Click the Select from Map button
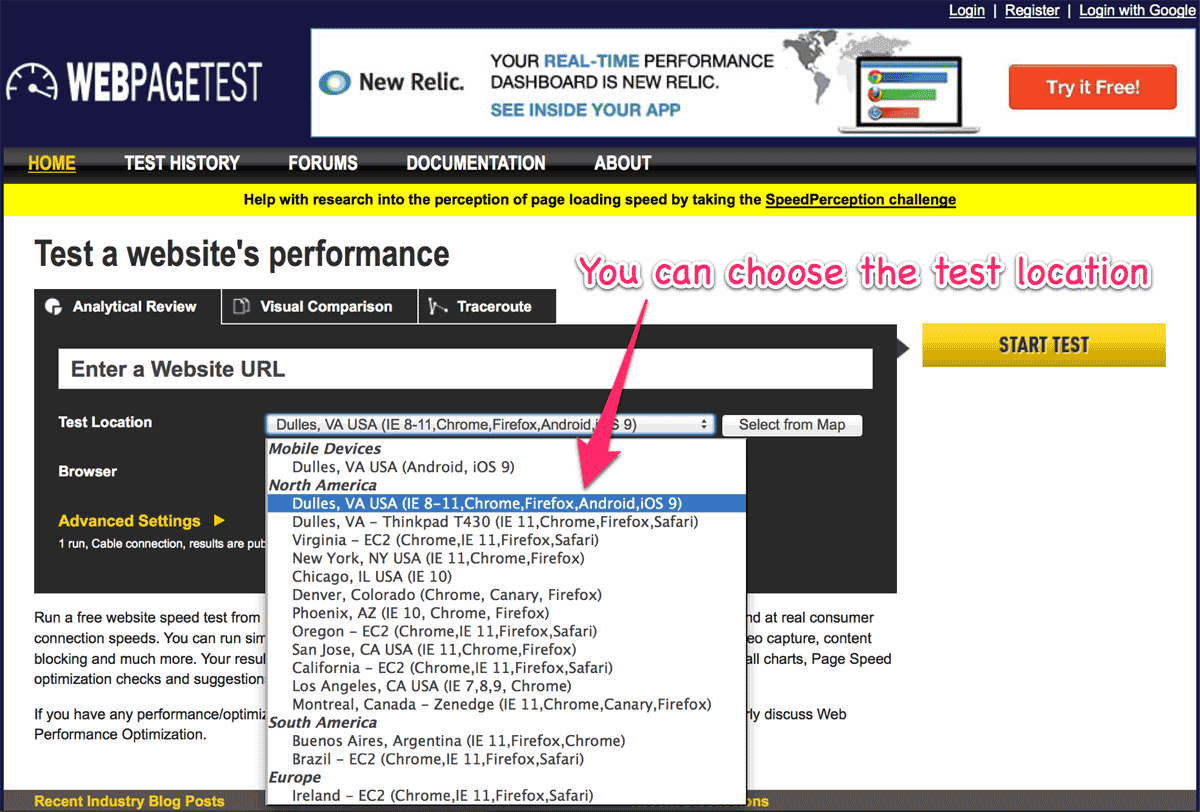 point(792,424)
